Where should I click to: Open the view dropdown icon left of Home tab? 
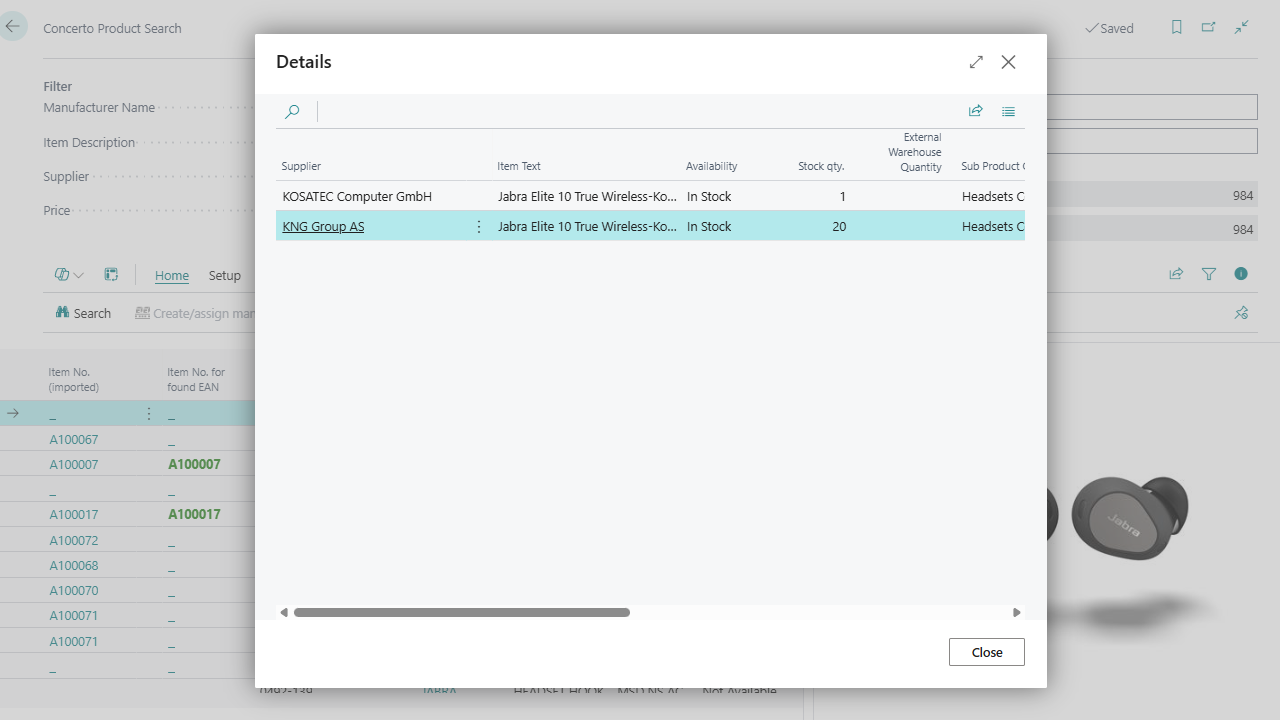pos(69,275)
